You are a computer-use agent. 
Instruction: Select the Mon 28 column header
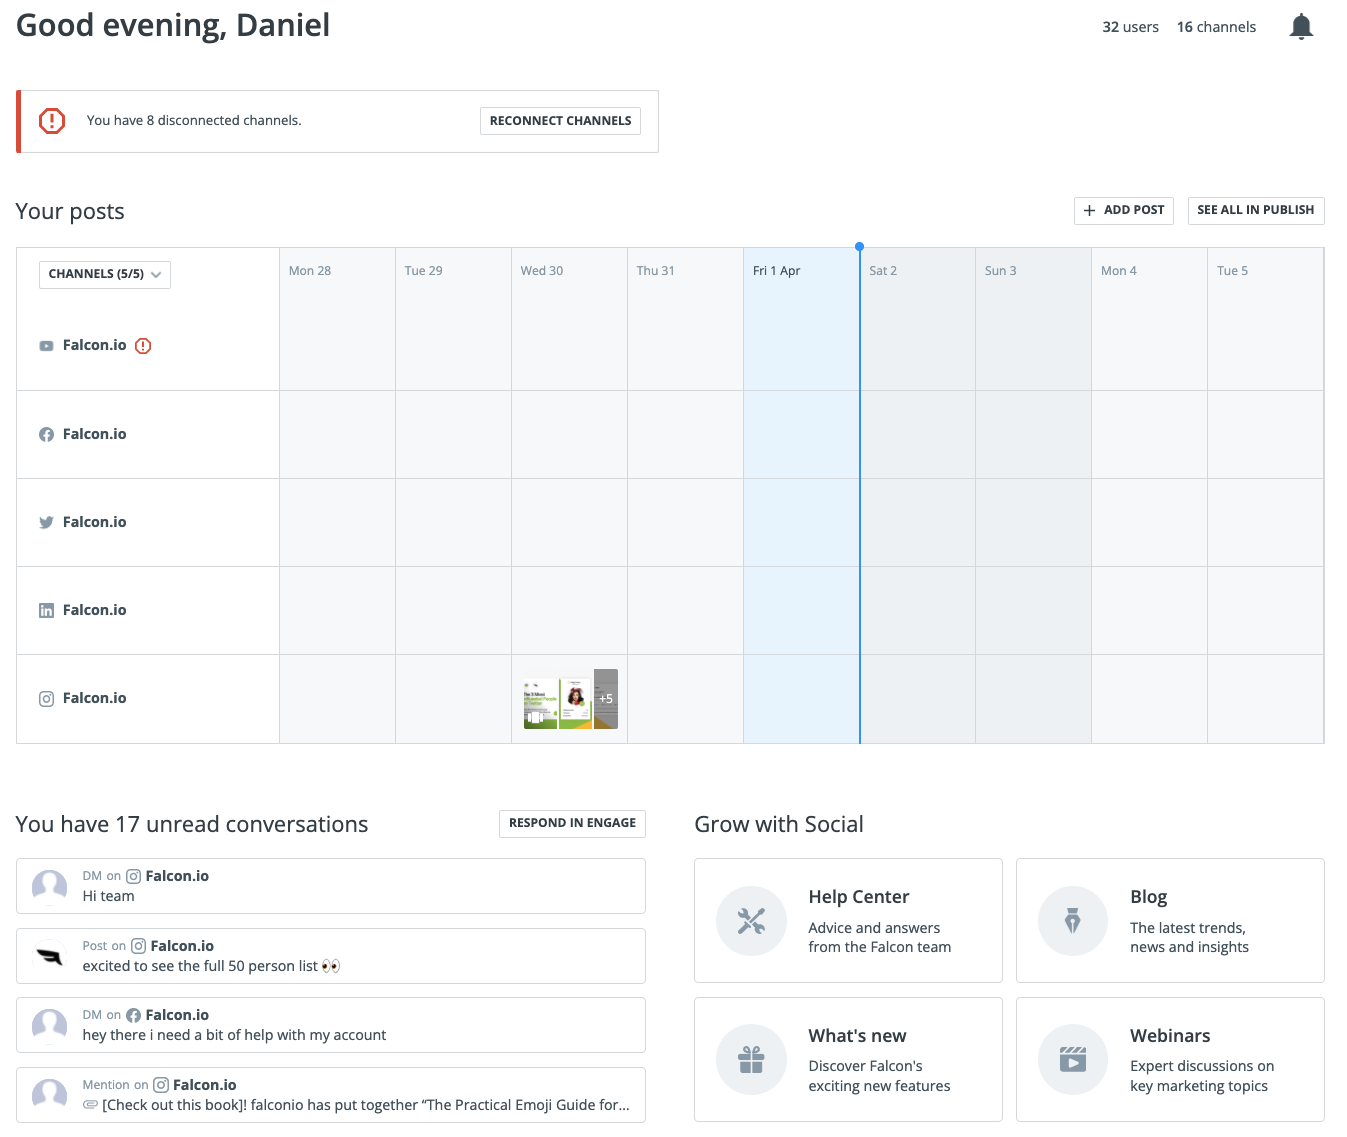[x=310, y=271]
